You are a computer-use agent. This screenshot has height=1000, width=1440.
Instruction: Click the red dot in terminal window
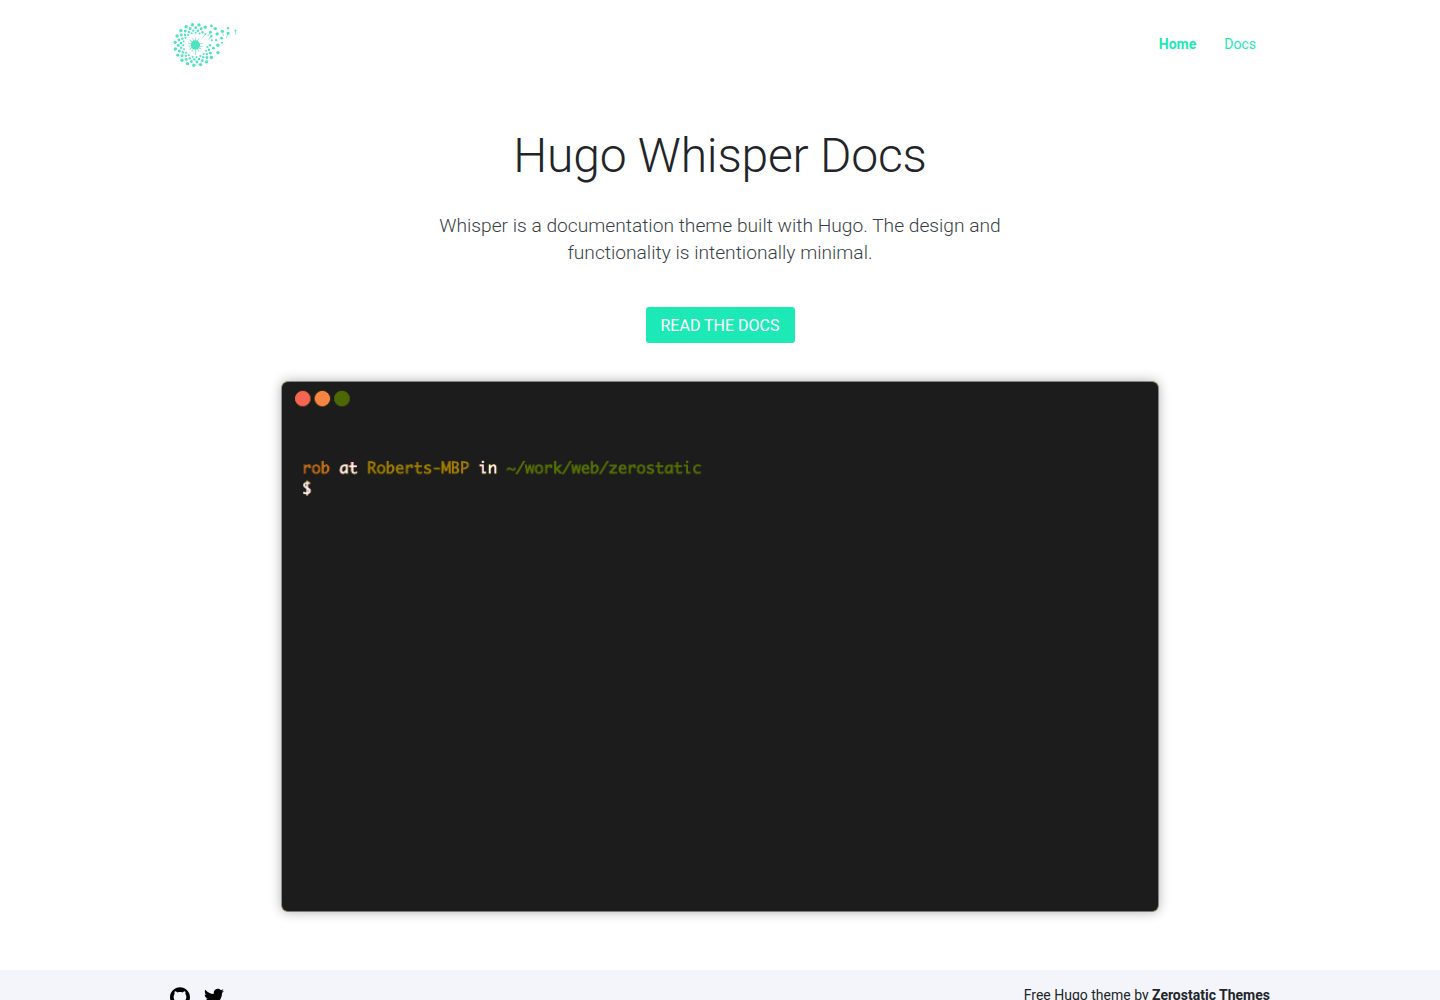coord(303,398)
